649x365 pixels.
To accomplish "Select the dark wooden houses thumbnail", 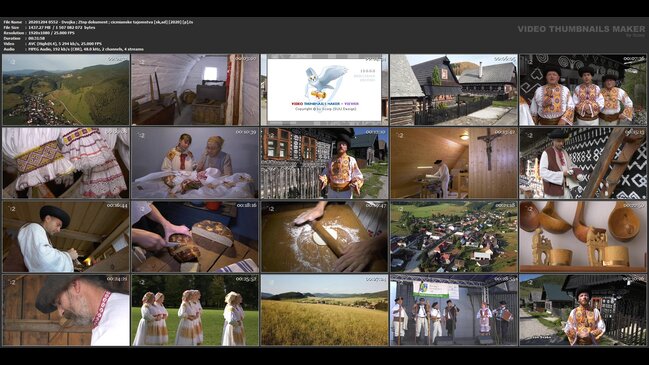I will click(454, 90).
